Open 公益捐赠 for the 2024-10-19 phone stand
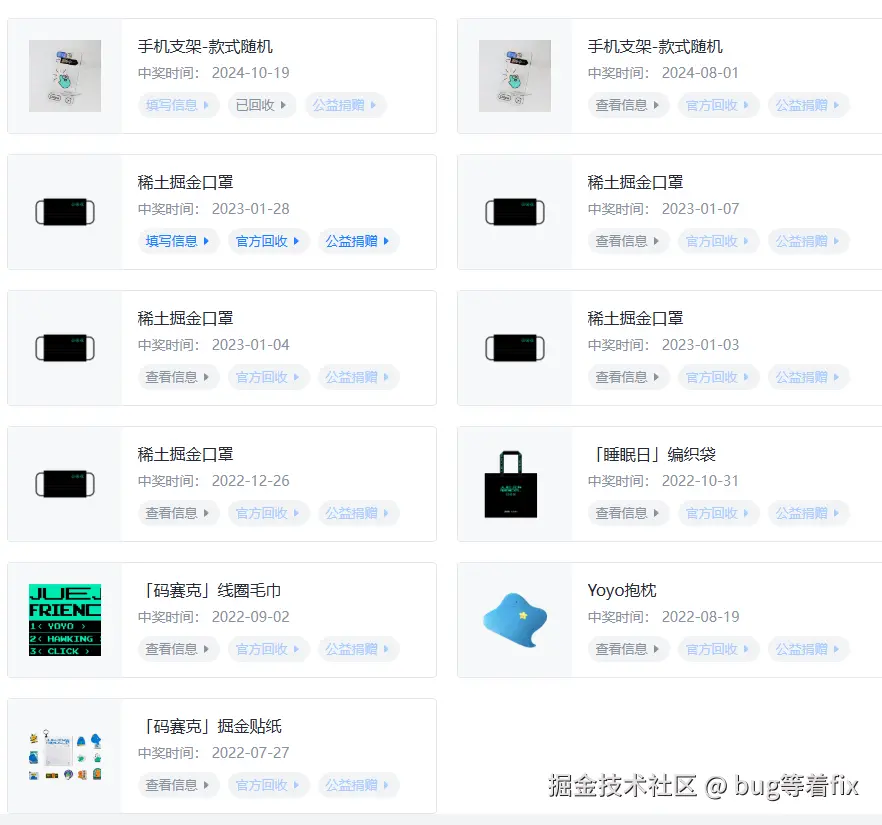 coord(345,105)
